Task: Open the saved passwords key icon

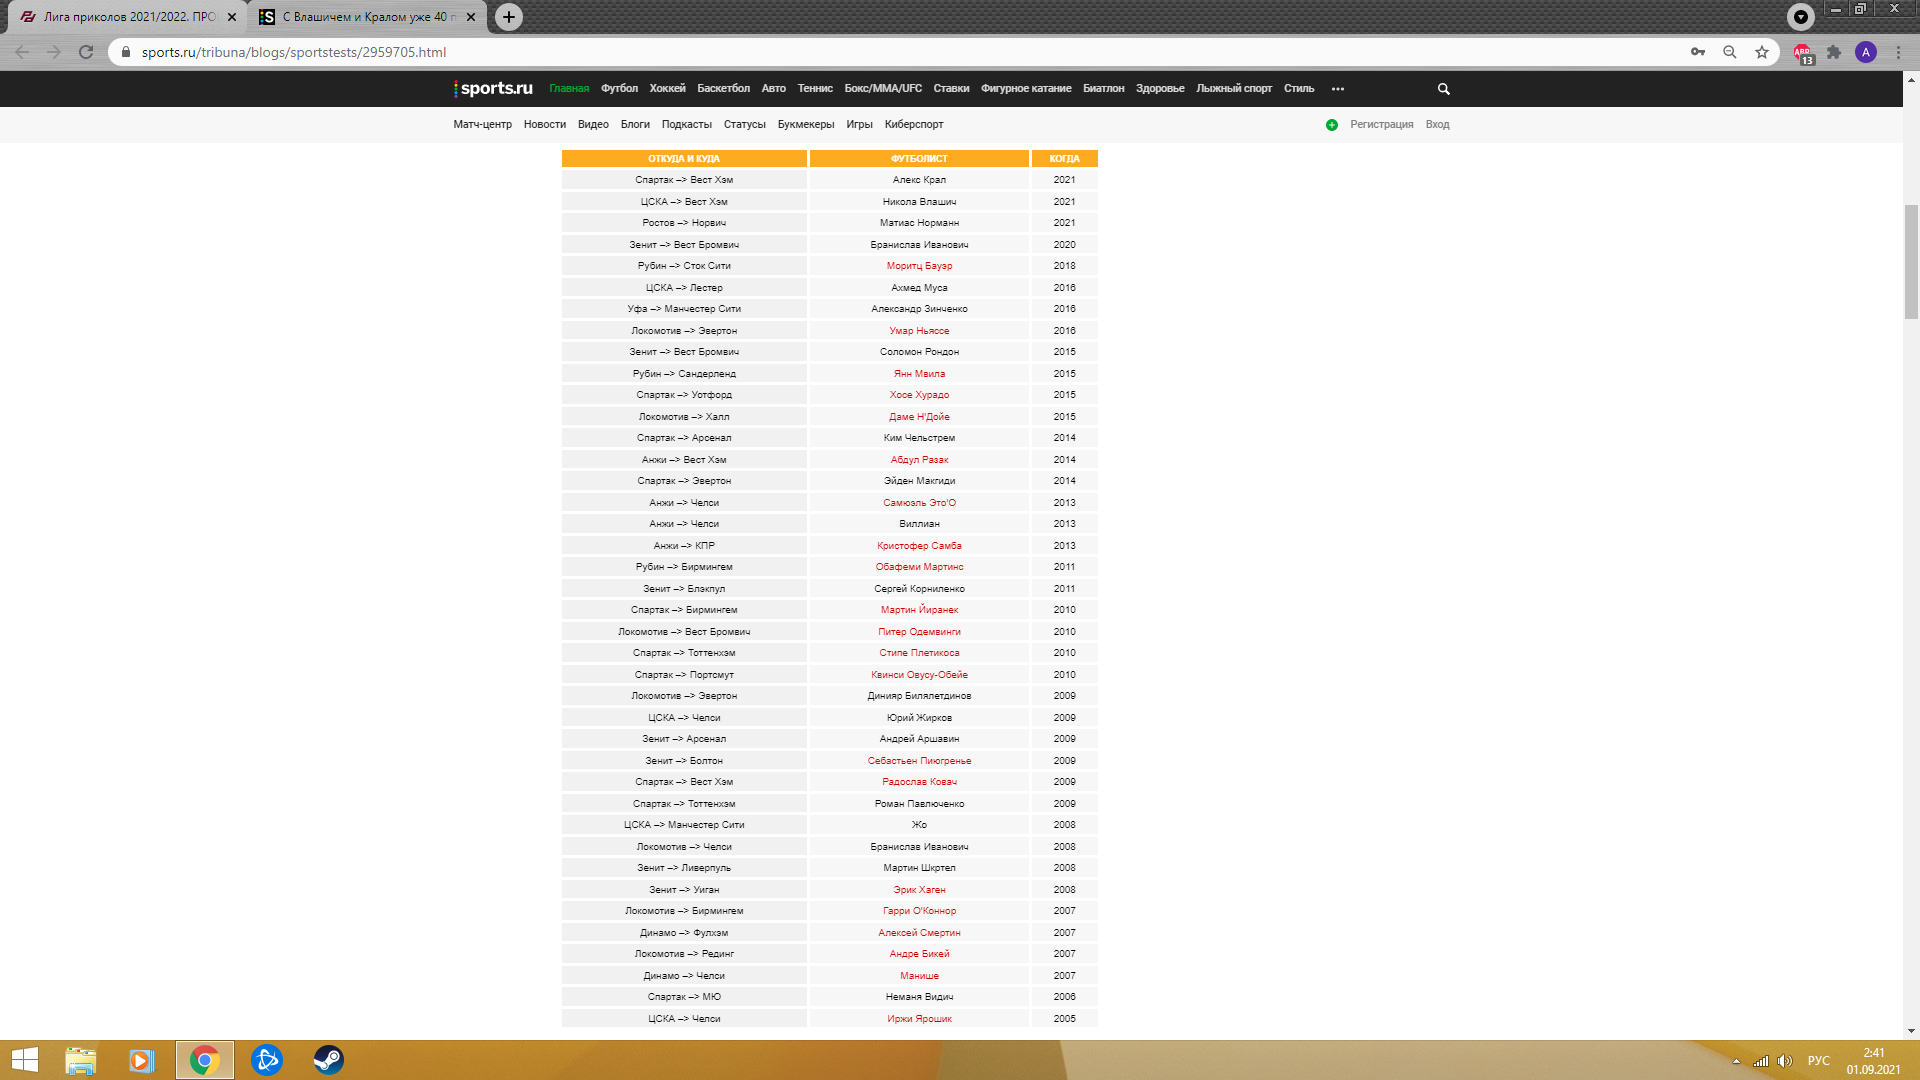Action: (1698, 52)
